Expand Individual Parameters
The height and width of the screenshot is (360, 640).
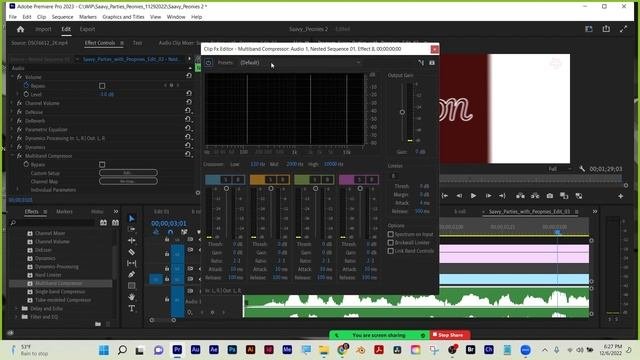tap(18, 189)
